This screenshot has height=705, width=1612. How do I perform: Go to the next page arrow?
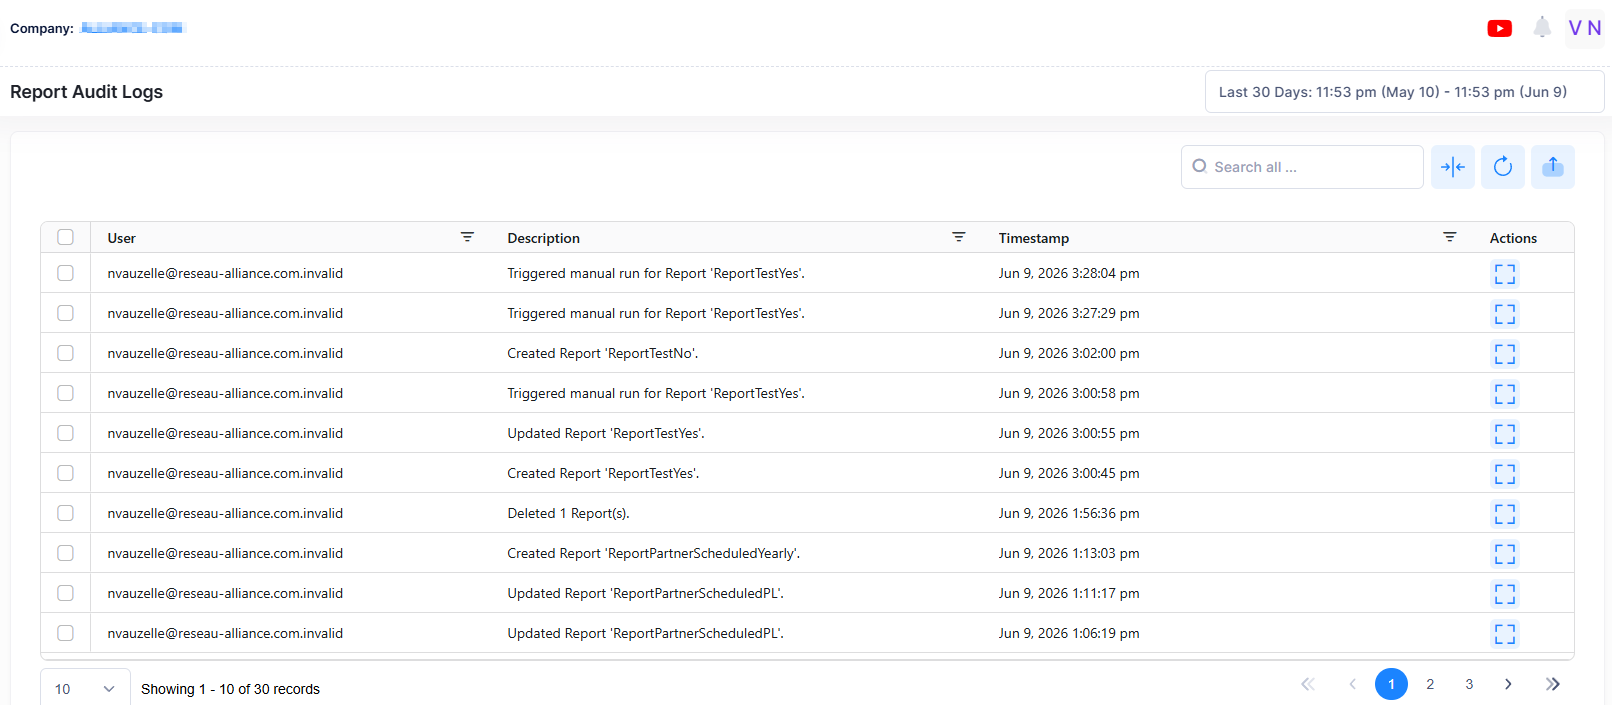1508,684
